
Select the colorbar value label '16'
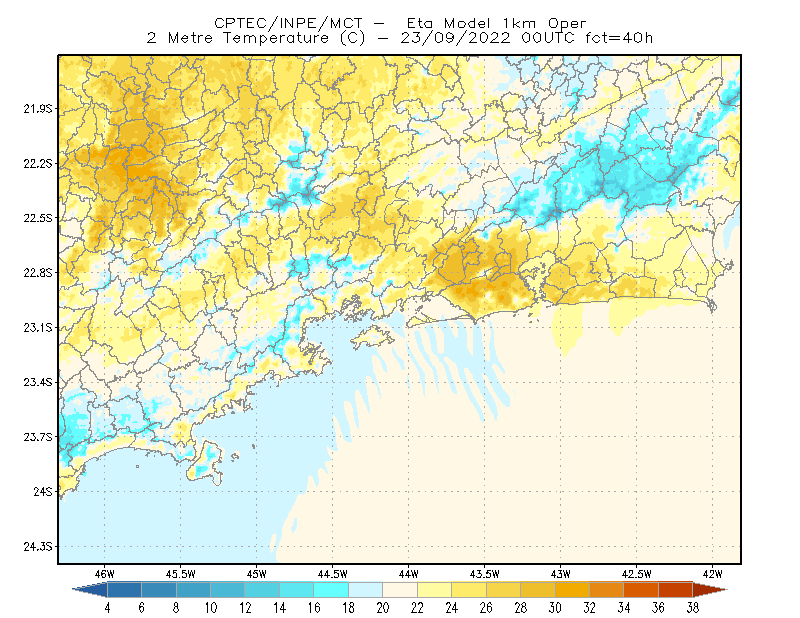tap(314, 608)
